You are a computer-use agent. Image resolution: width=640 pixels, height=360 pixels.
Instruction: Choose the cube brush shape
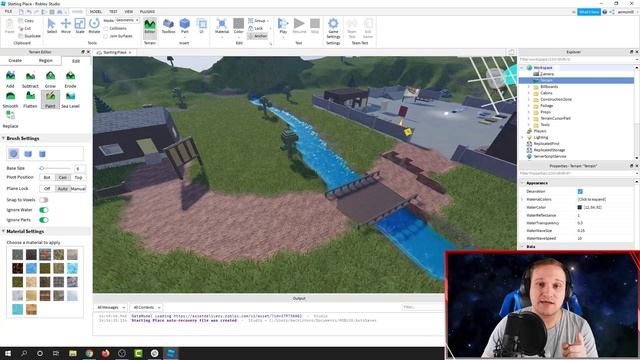(x=28, y=154)
